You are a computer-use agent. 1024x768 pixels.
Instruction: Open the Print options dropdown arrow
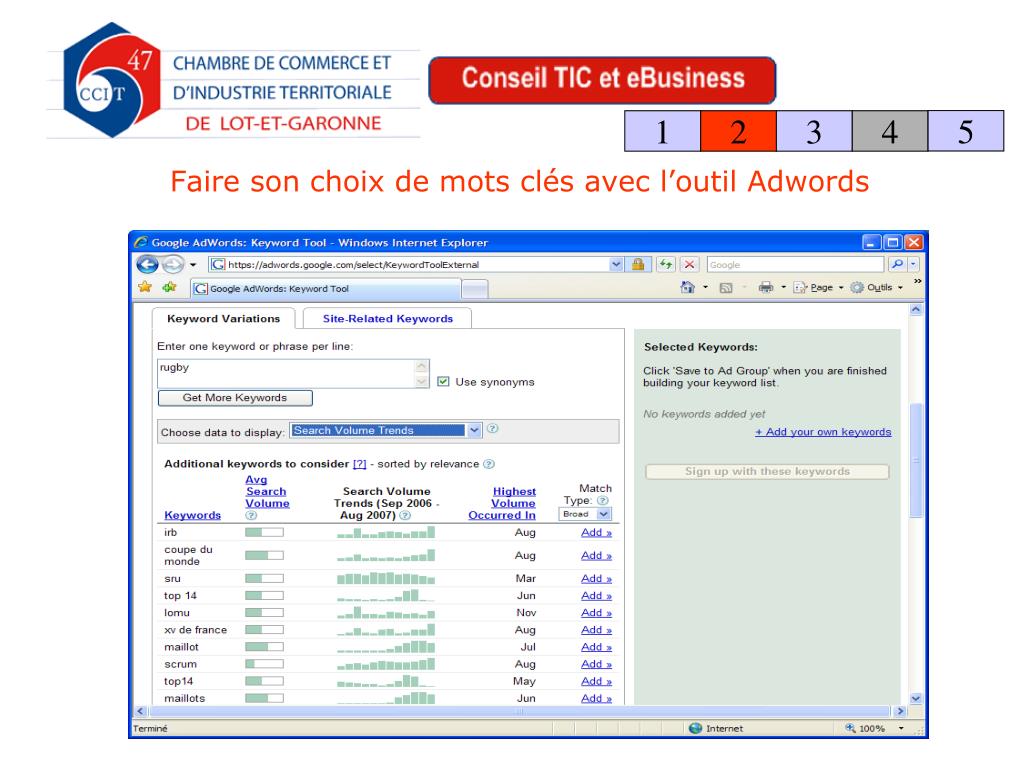783,287
